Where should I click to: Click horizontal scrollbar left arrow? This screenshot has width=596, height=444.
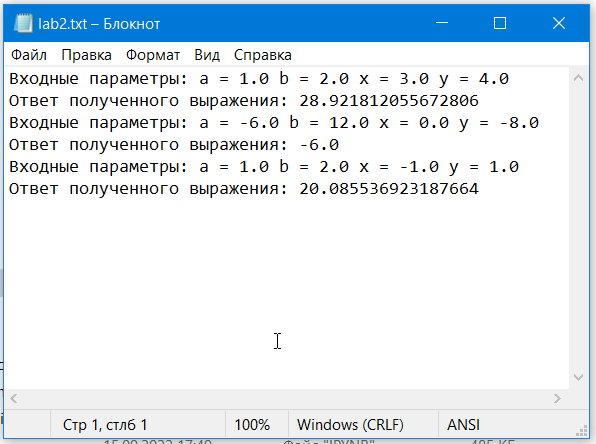(x=14, y=398)
